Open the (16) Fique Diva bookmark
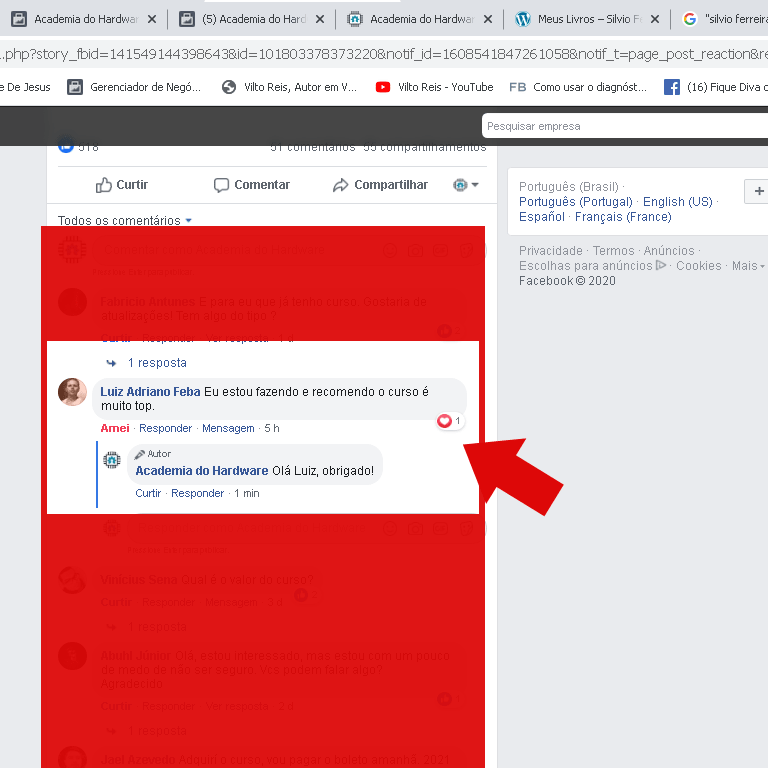Viewport: 768px width, 768px height. tap(716, 87)
